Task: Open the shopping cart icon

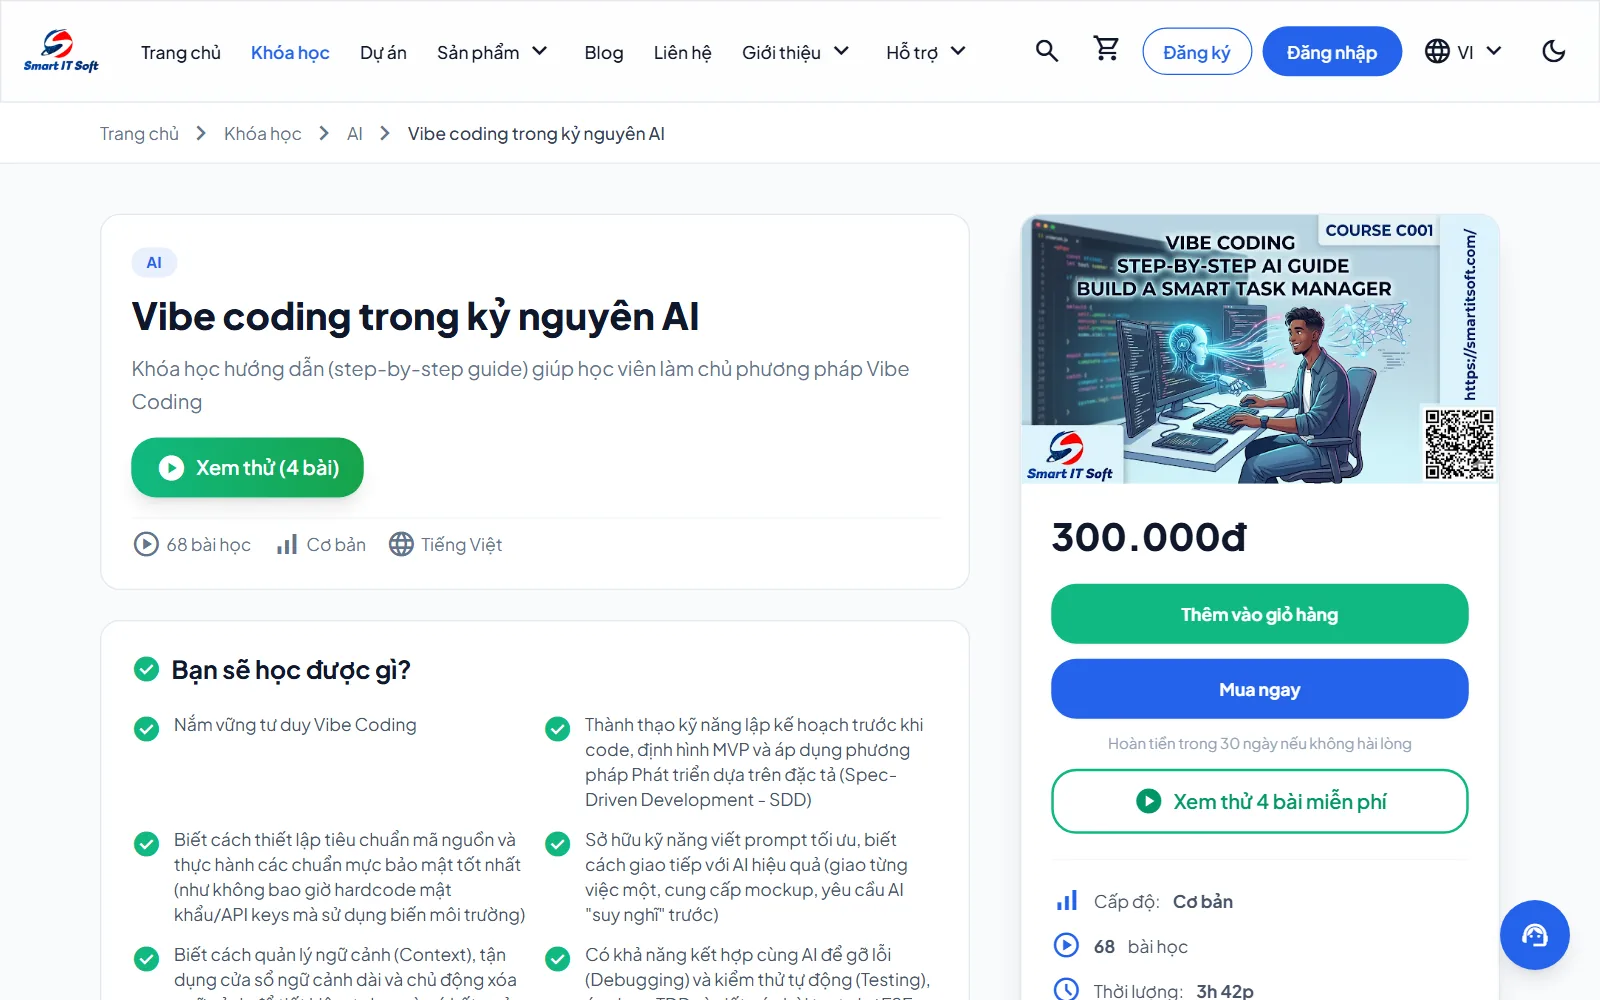Action: (1106, 49)
